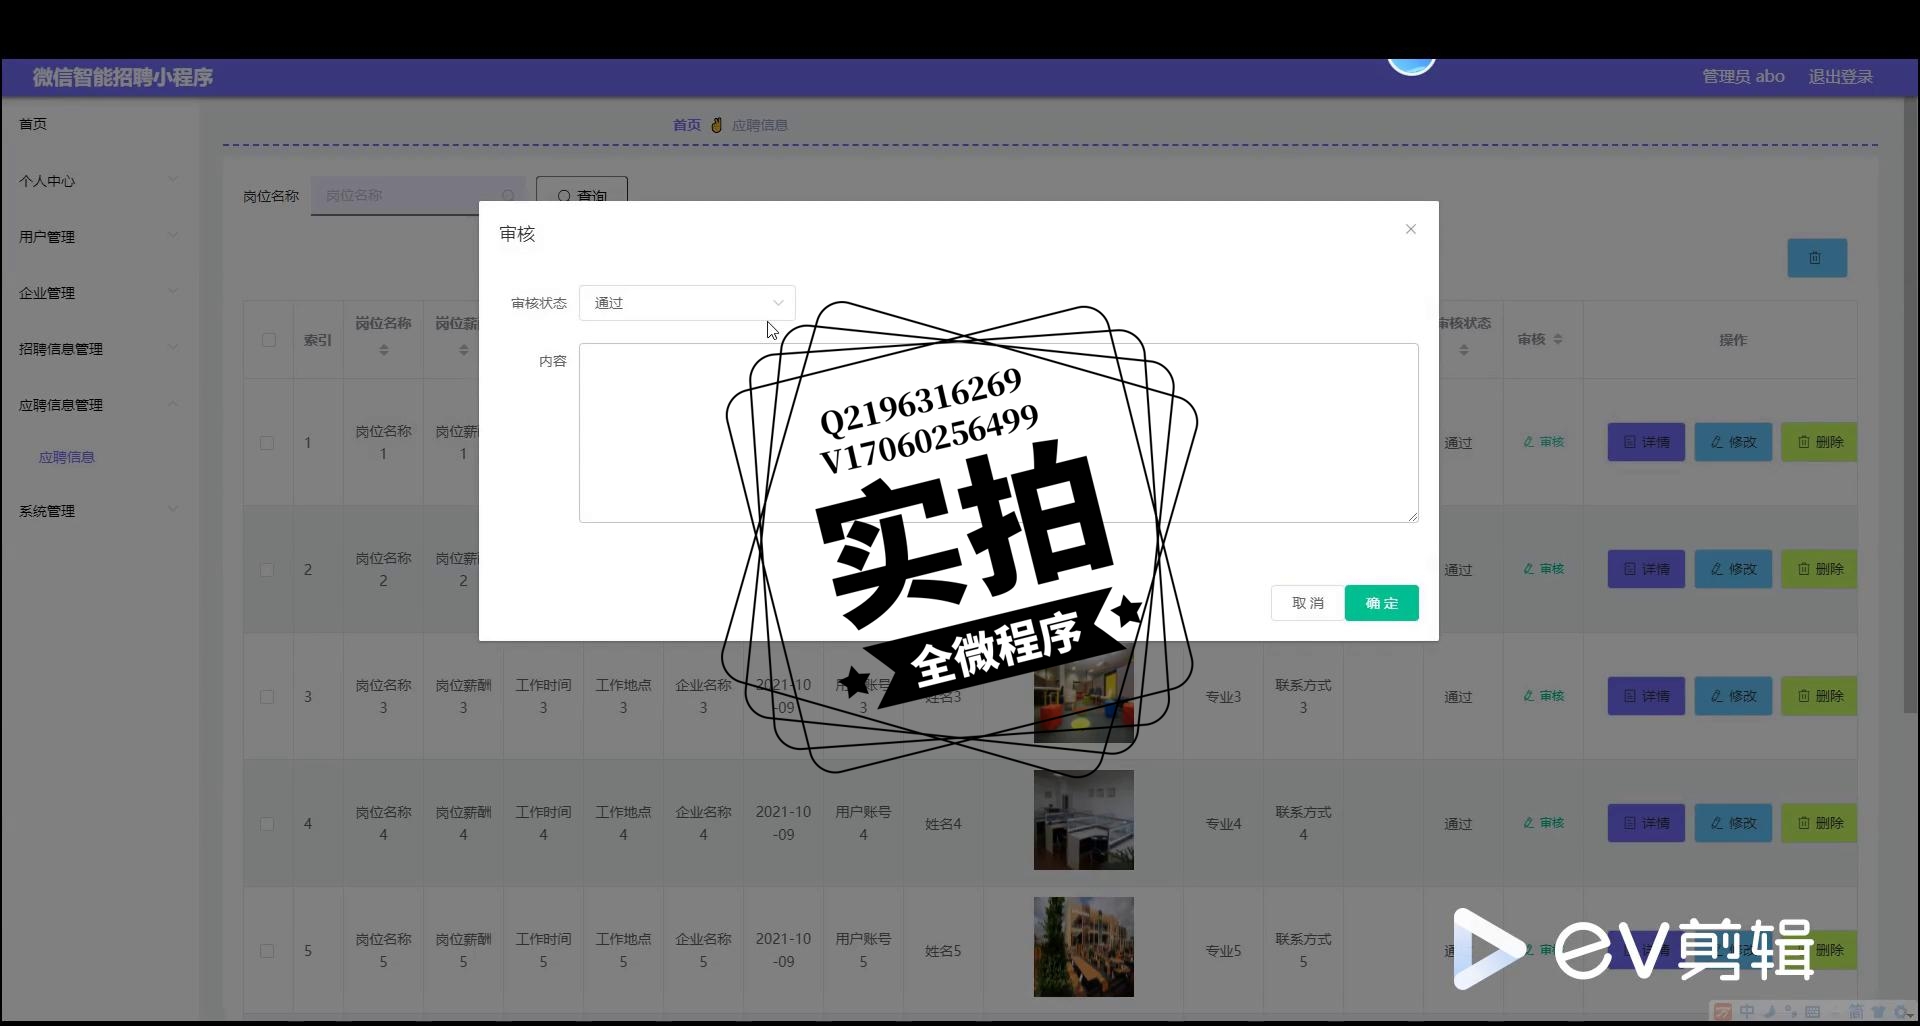Click the 岗位名称 search input field

pyautogui.click(x=418, y=195)
